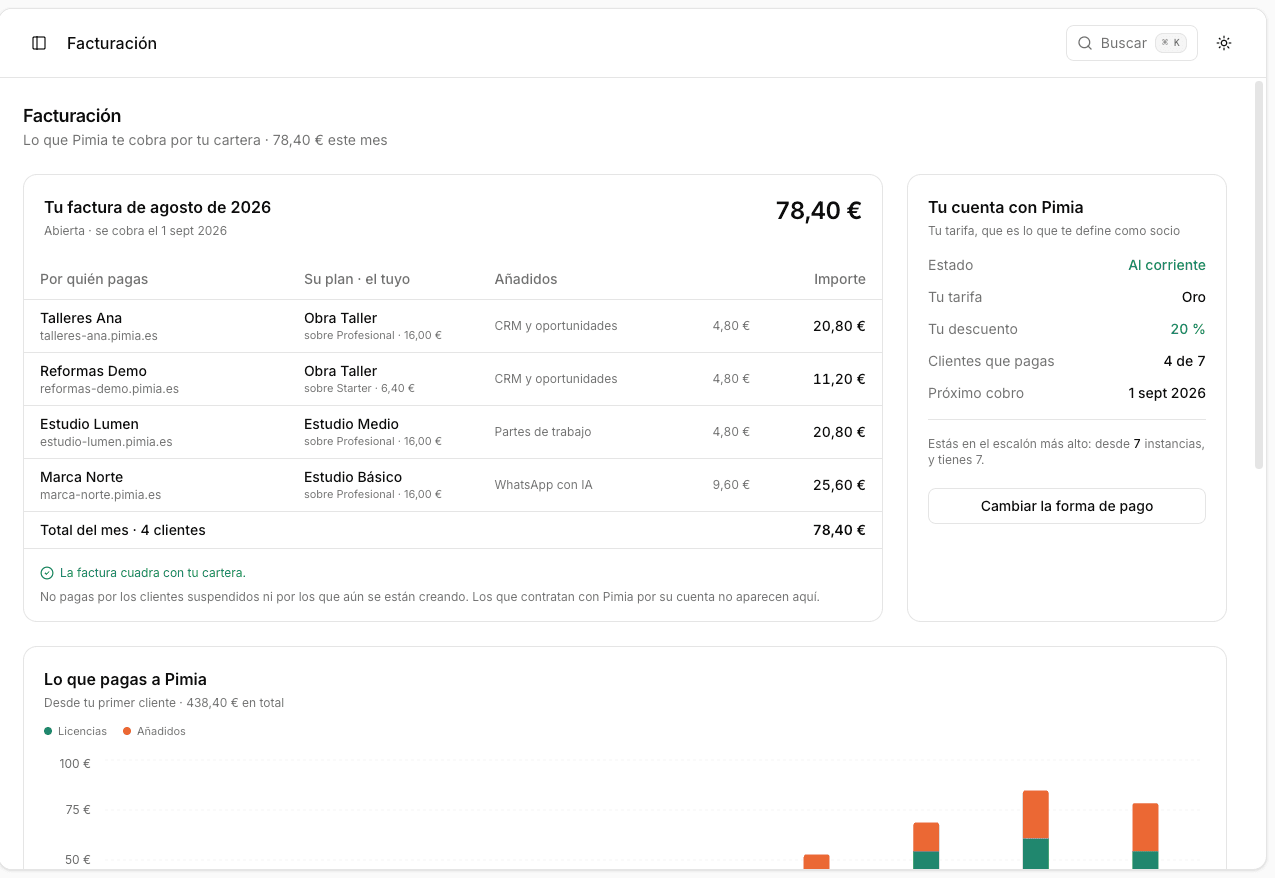The width and height of the screenshot is (1275, 878).
Task: Click the 'Por quién pagas' column header
Action: pyautogui.click(x=94, y=279)
